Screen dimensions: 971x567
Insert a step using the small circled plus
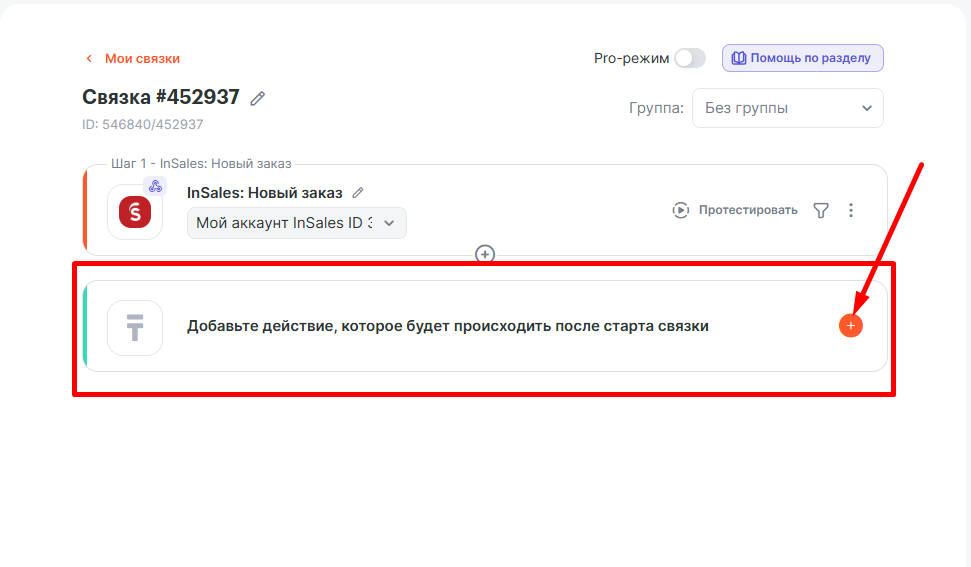coord(485,255)
